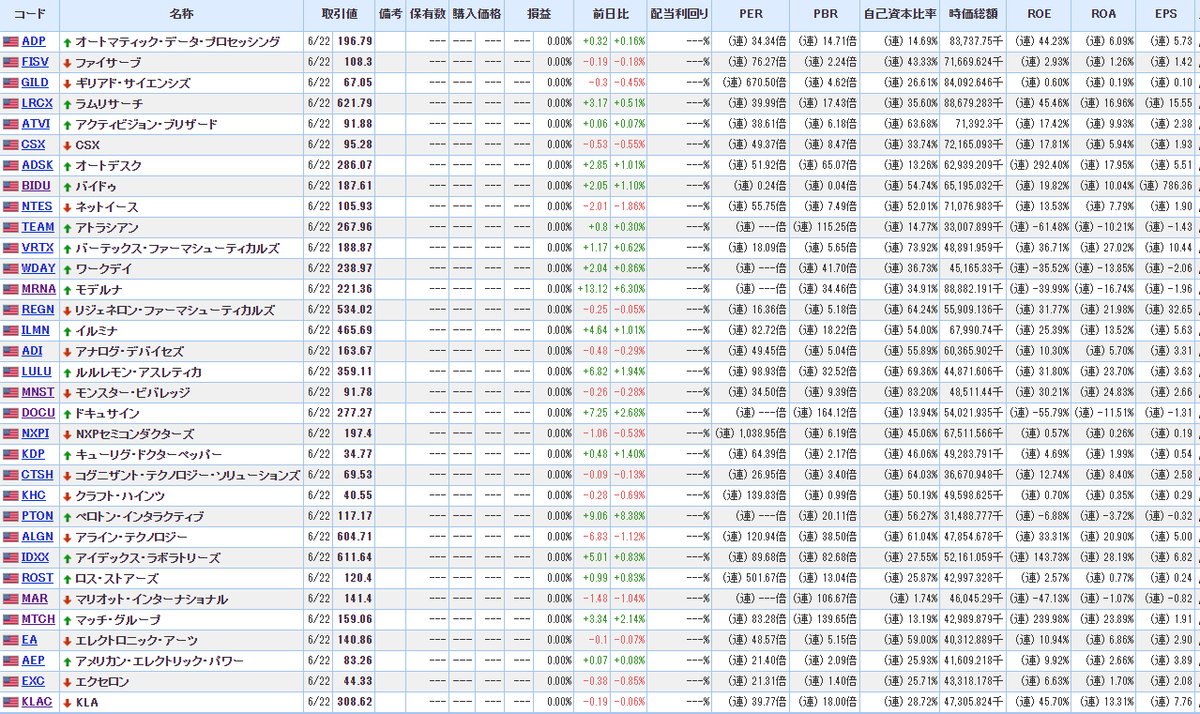Image resolution: width=1200 pixels, height=714 pixels.
Task: Click the US flag icon beside KDP
Action: click(x=11, y=455)
